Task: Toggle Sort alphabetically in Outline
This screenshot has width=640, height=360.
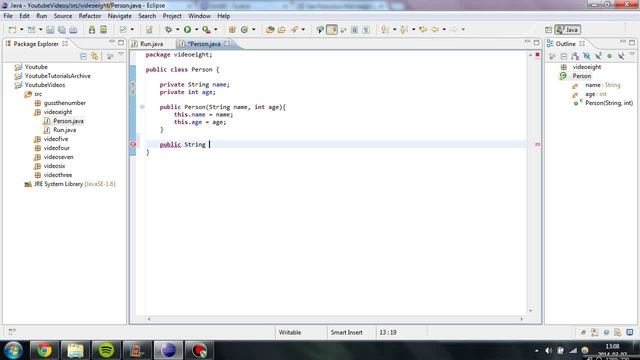Action: point(575,56)
